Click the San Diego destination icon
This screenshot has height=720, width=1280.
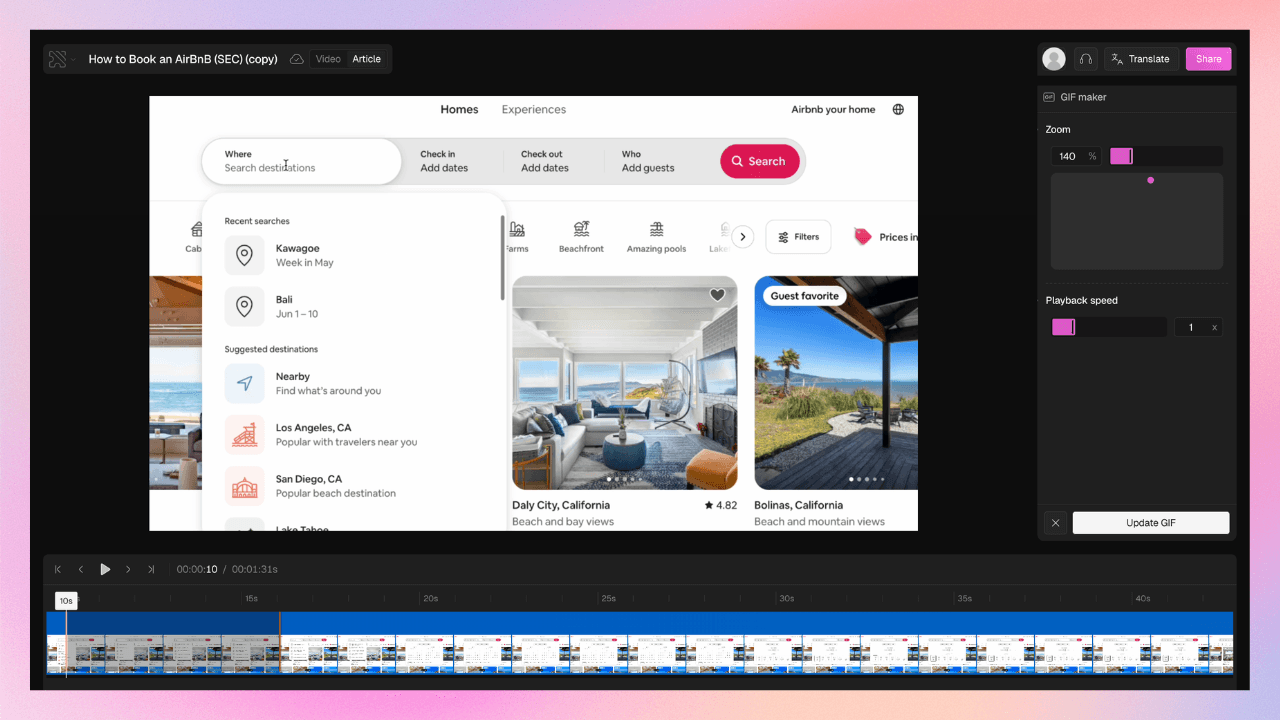click(x=244, y=485)
